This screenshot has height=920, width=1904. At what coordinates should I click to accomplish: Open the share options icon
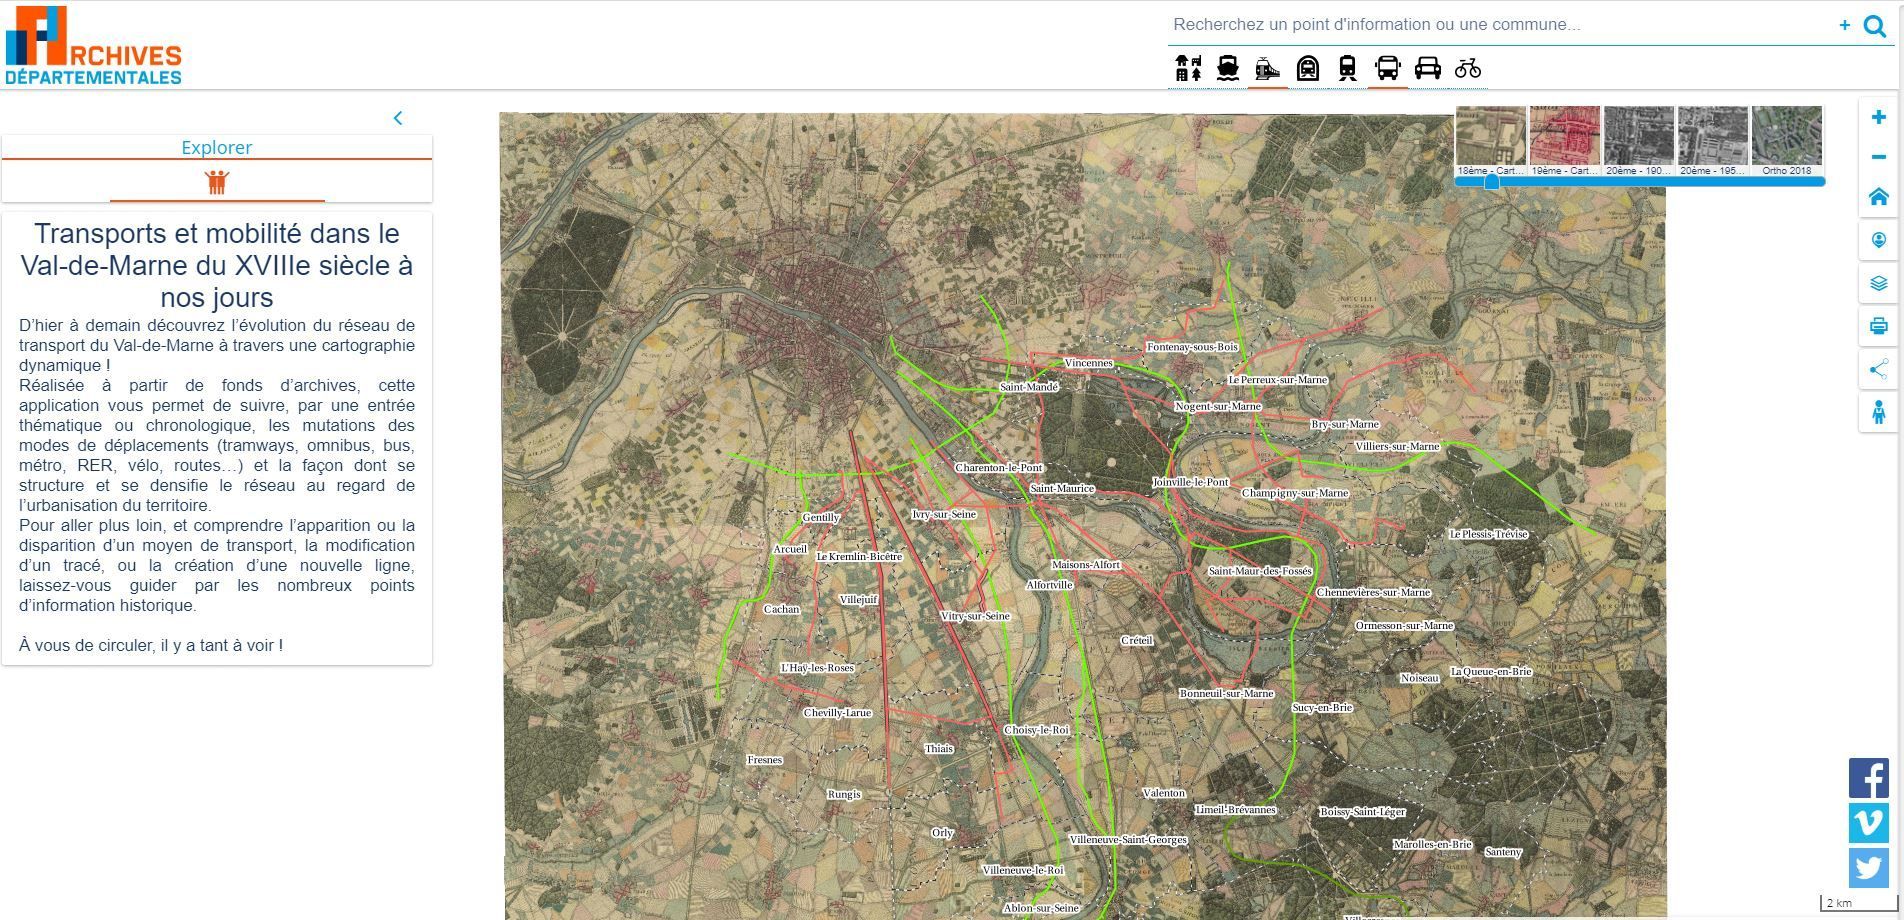coord(1878,369)
